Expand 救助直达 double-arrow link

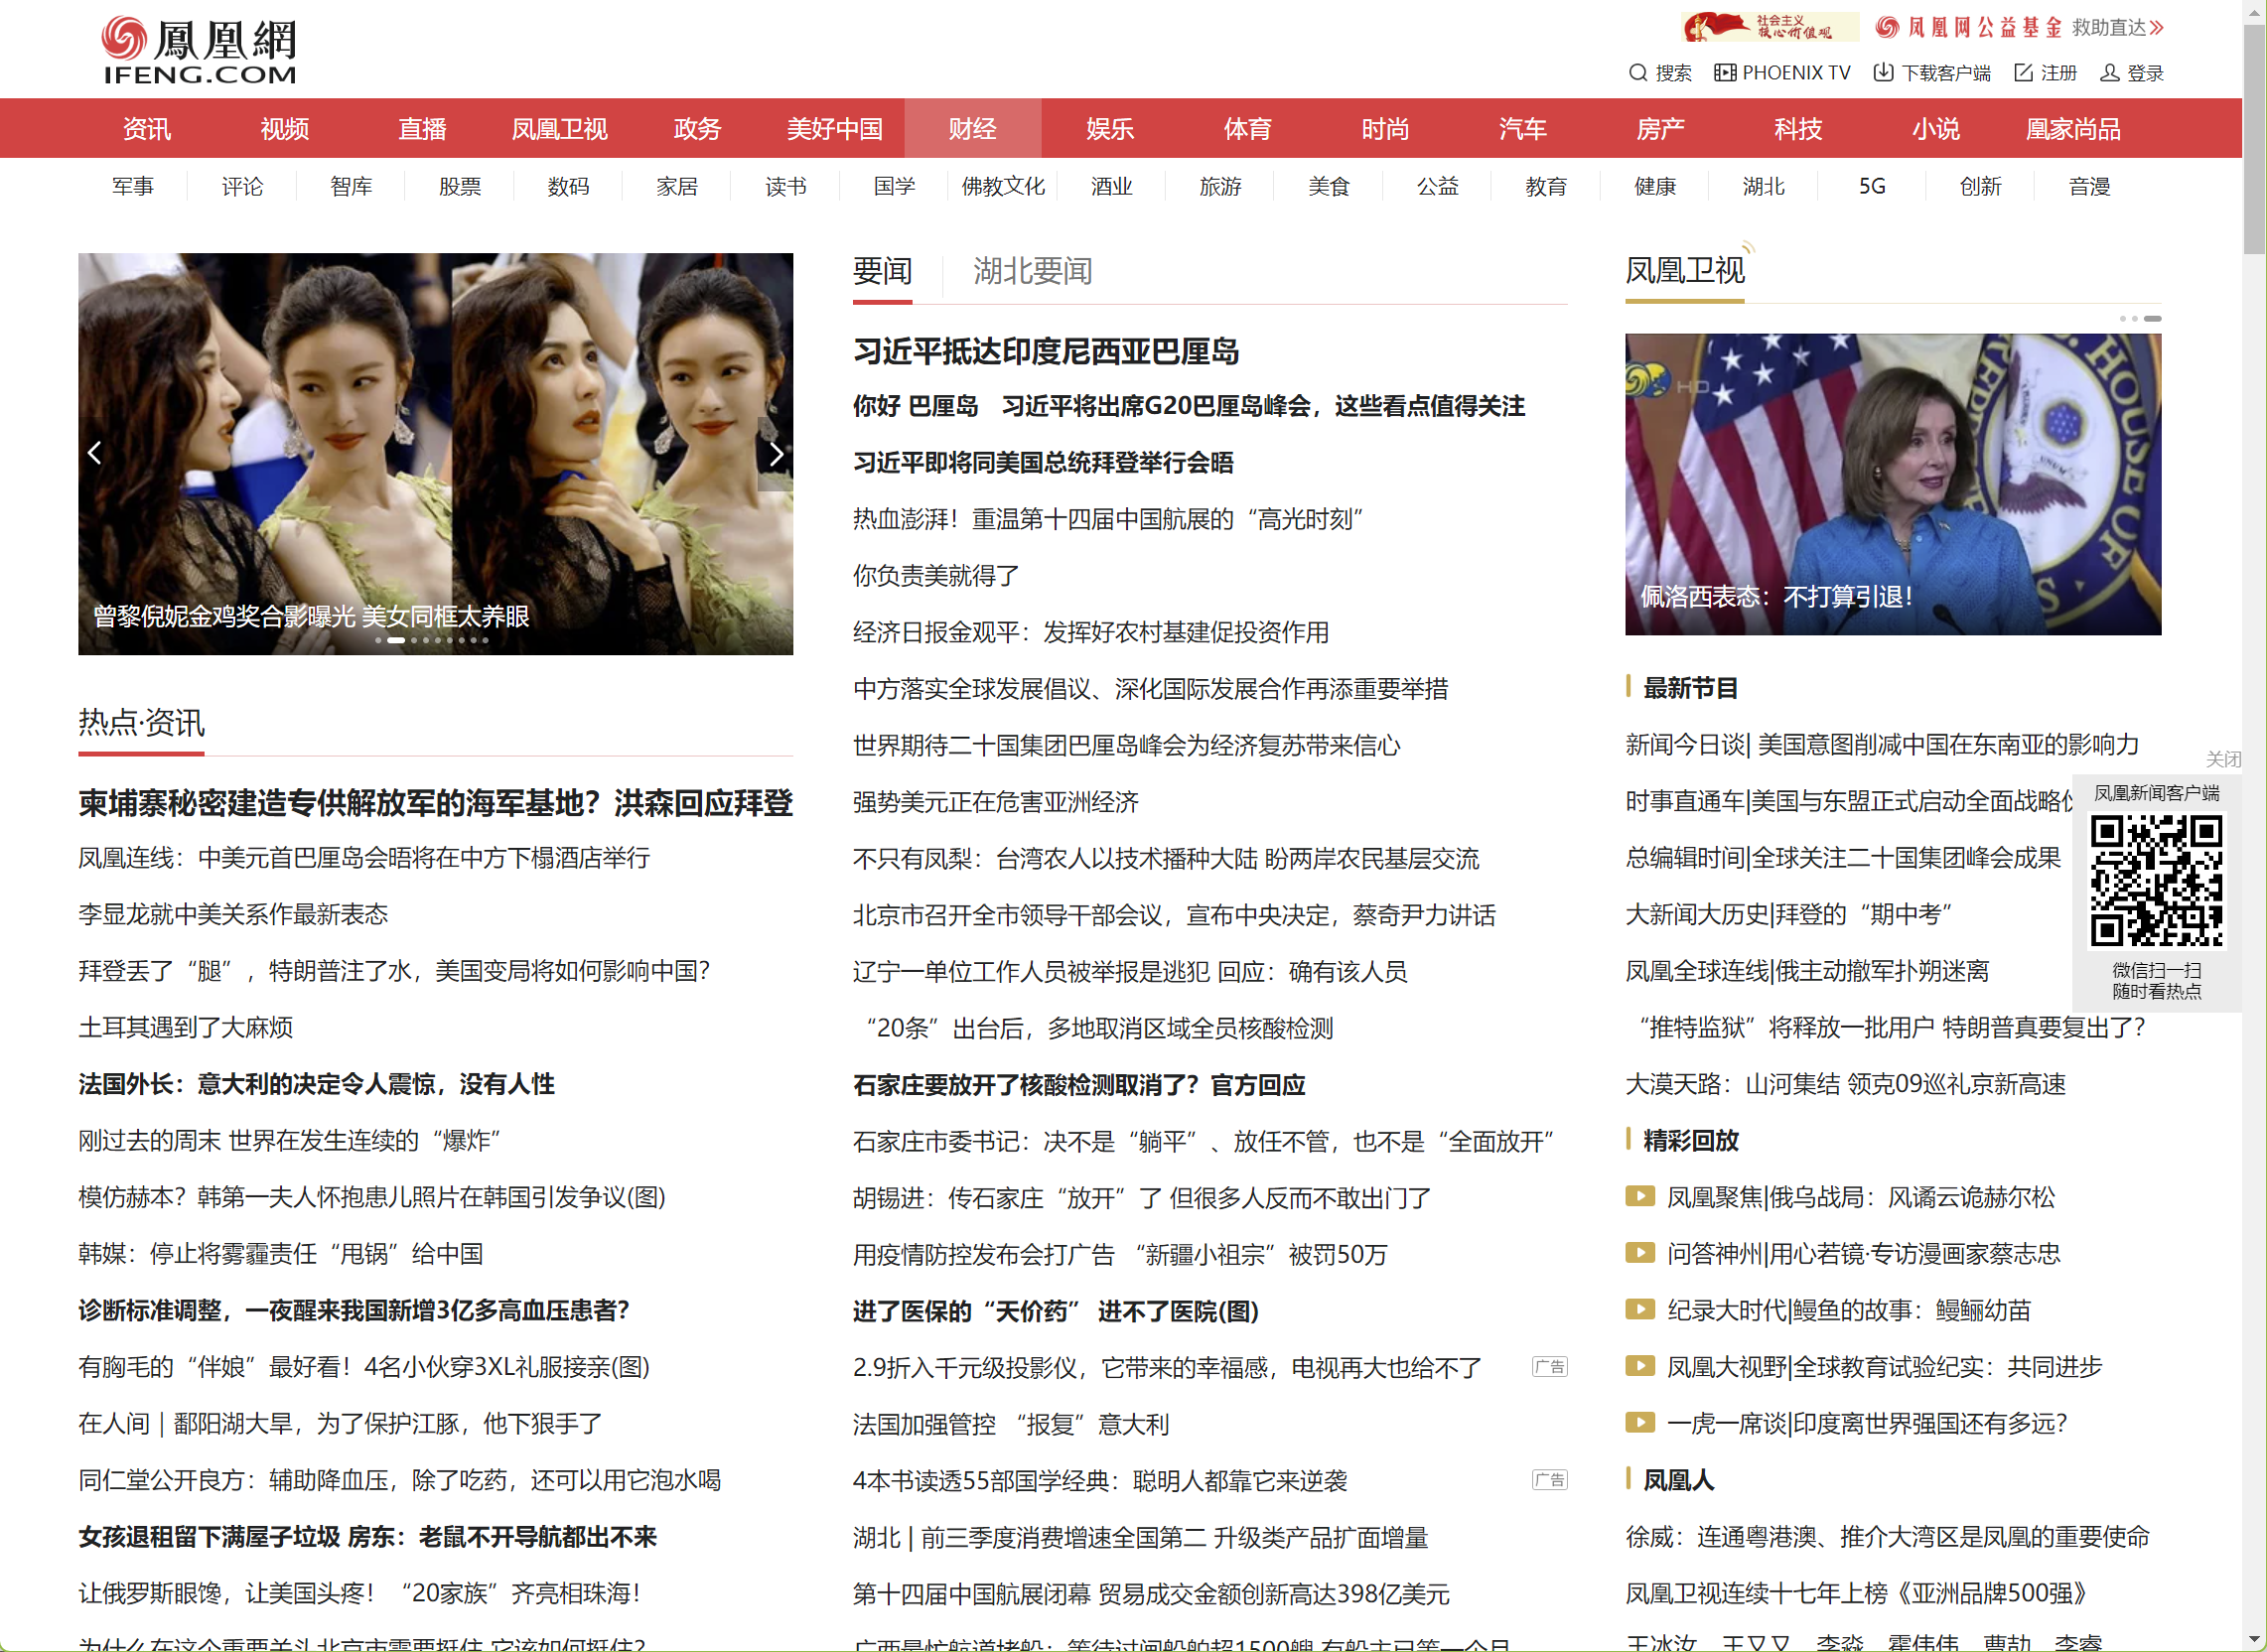2156,27
